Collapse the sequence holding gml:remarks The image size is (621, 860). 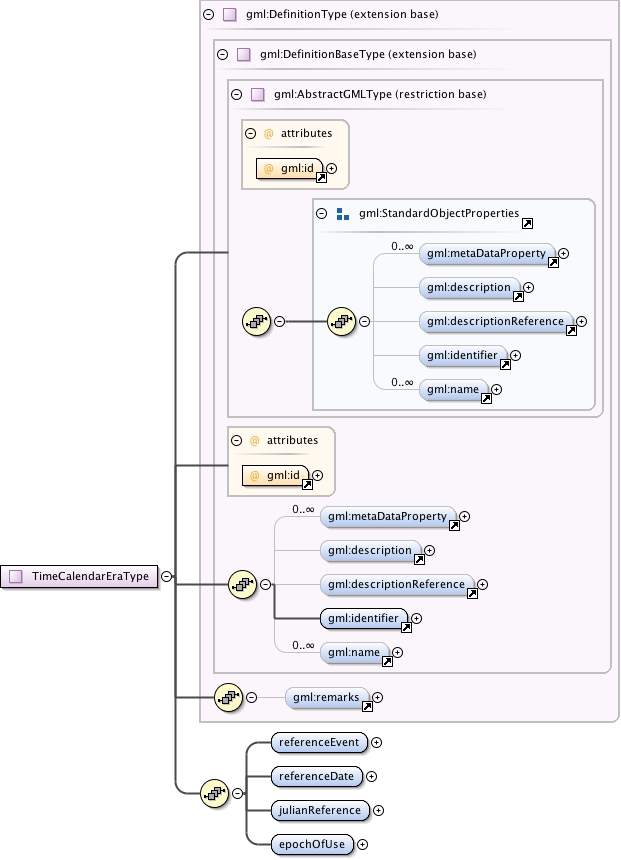pos(251,698)
